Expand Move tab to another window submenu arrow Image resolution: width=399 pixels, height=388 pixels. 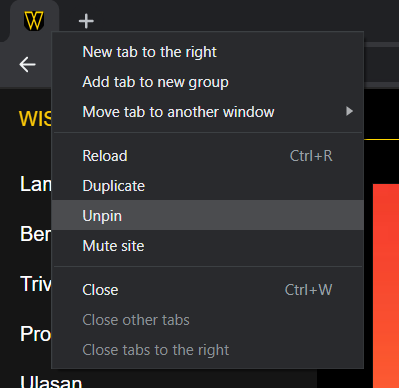pyautogui.click(x=349, y=111)
